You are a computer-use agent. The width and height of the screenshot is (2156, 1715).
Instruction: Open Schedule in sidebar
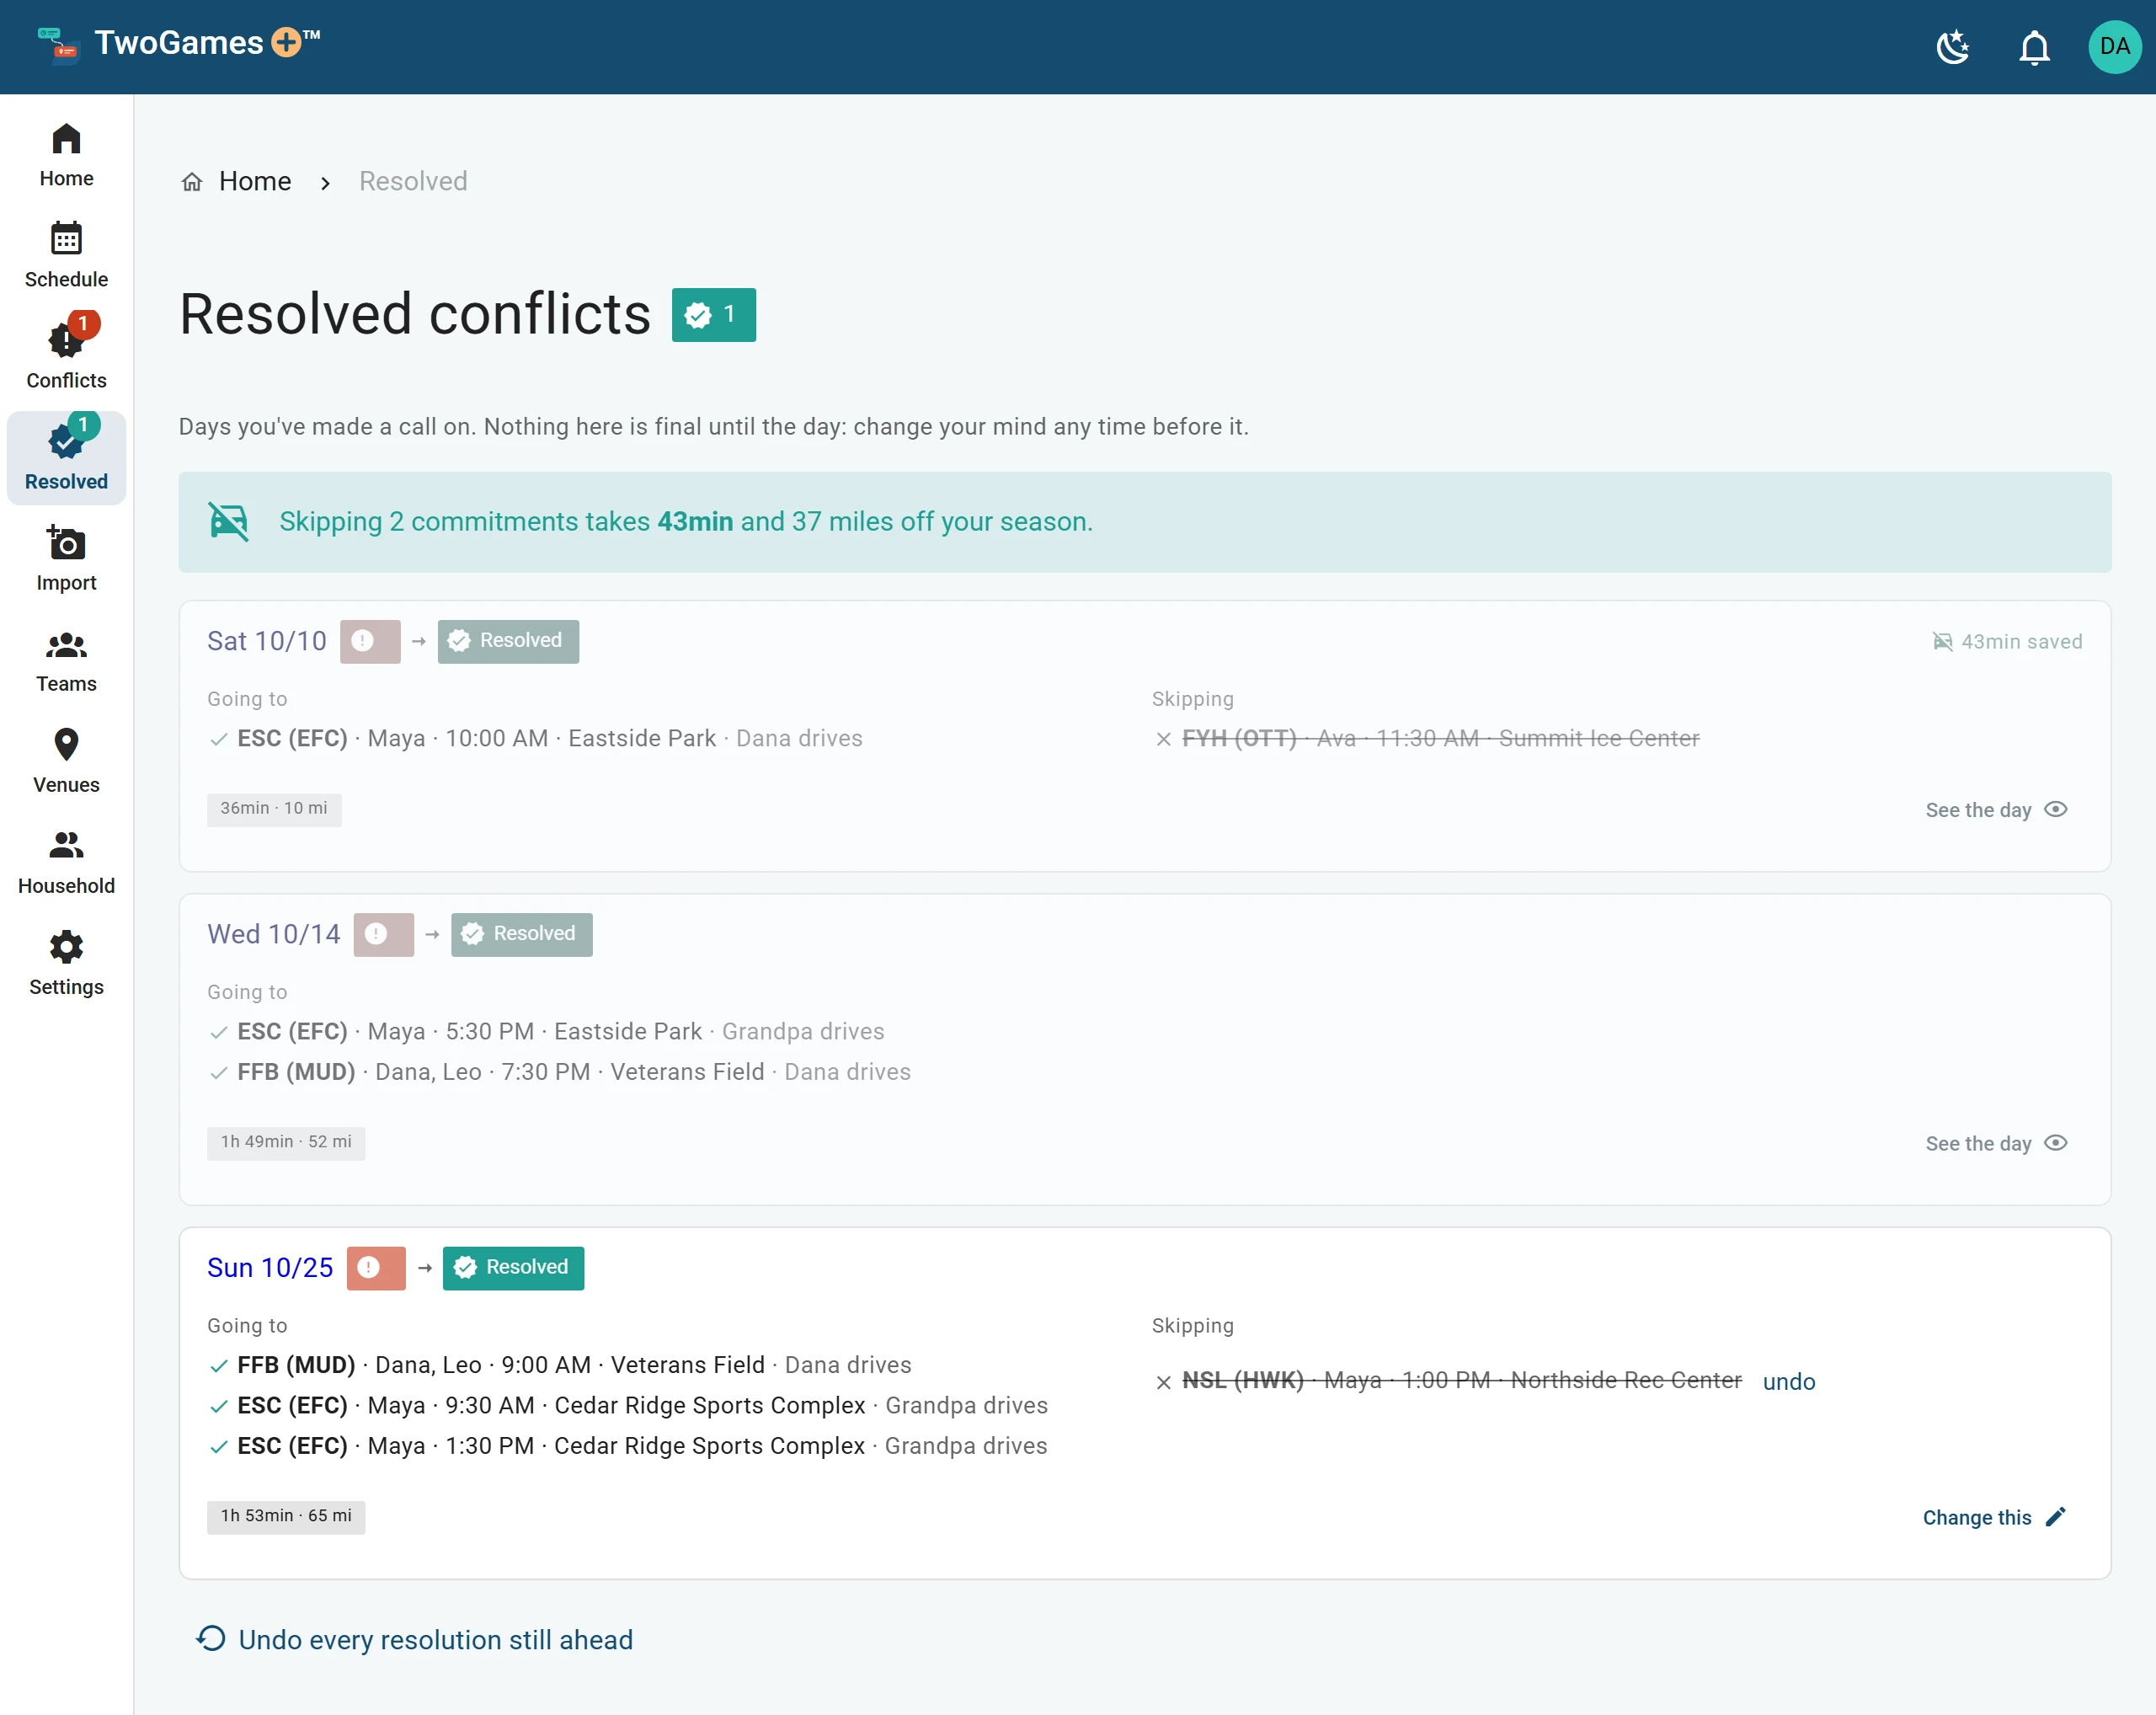[66, 256]
